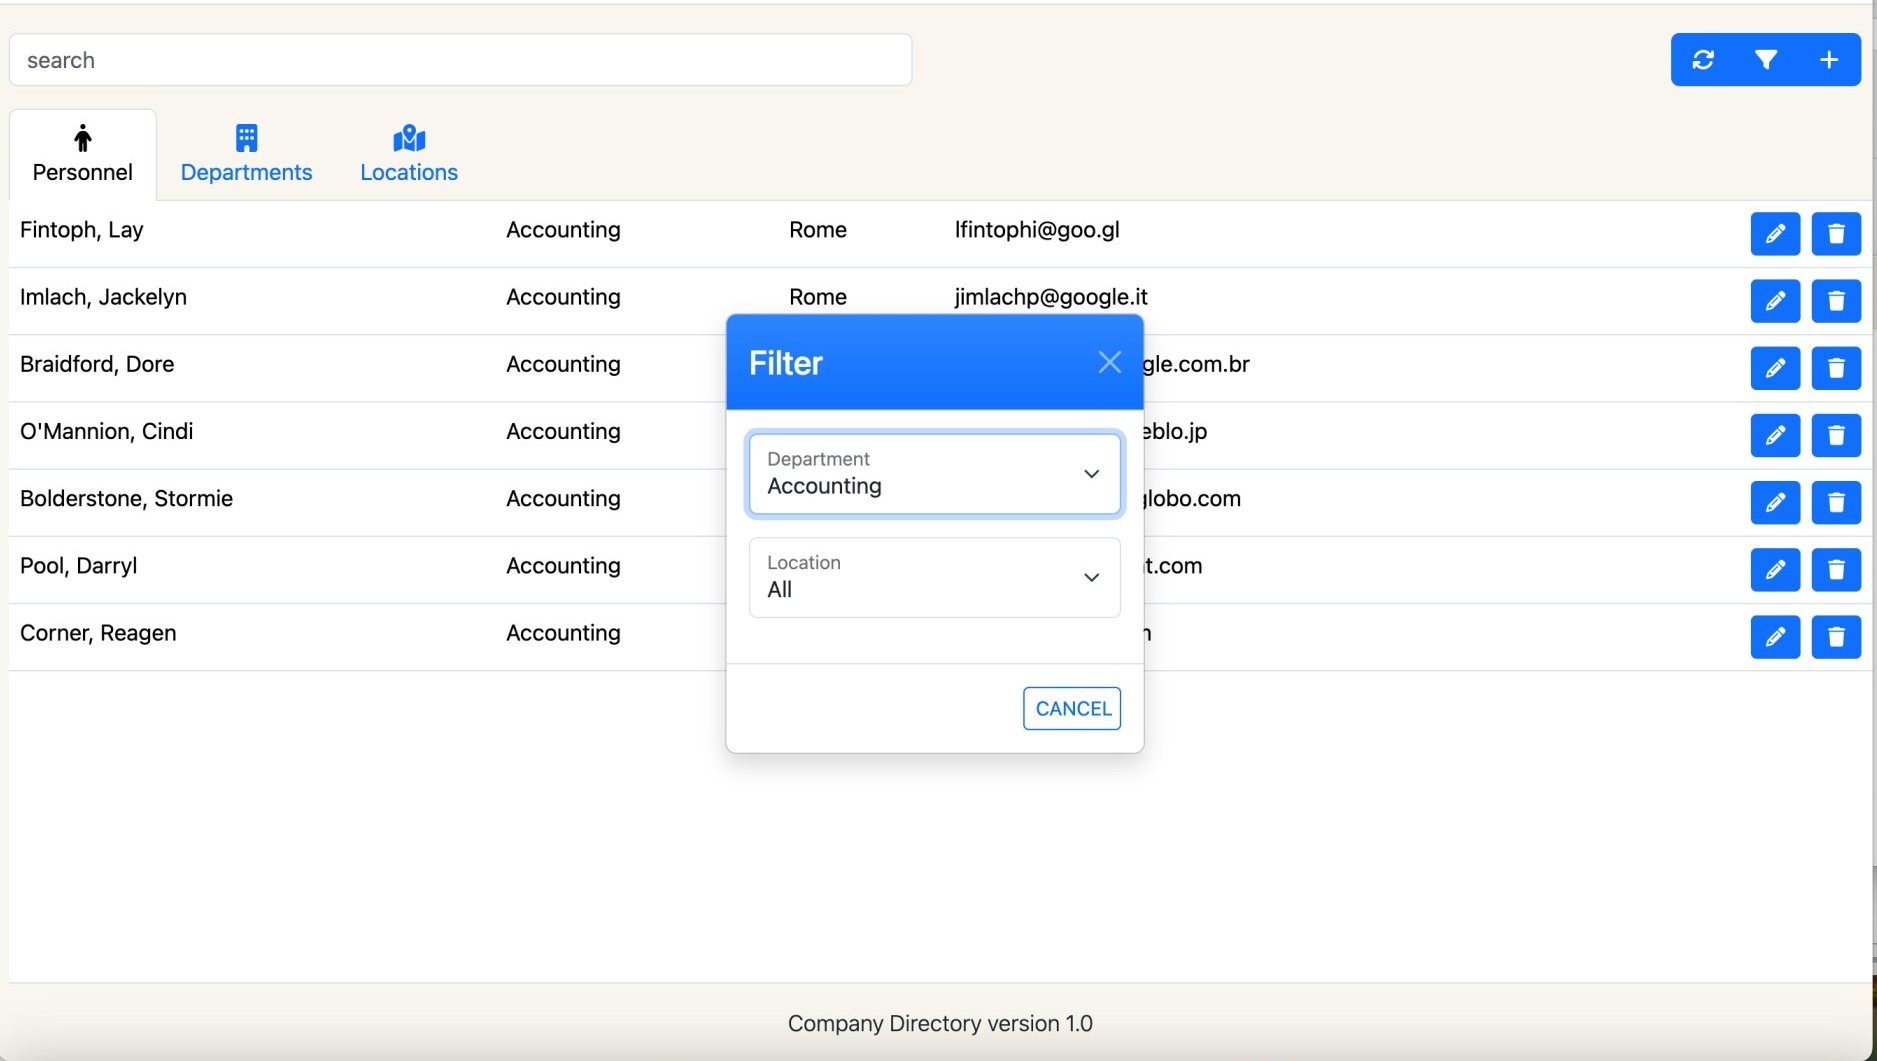Image resolution: width=1877 pixels, height=1061 pixels.
Task: Delete Braidford, Dore using trash icon
Action: tap(1836, 368)
